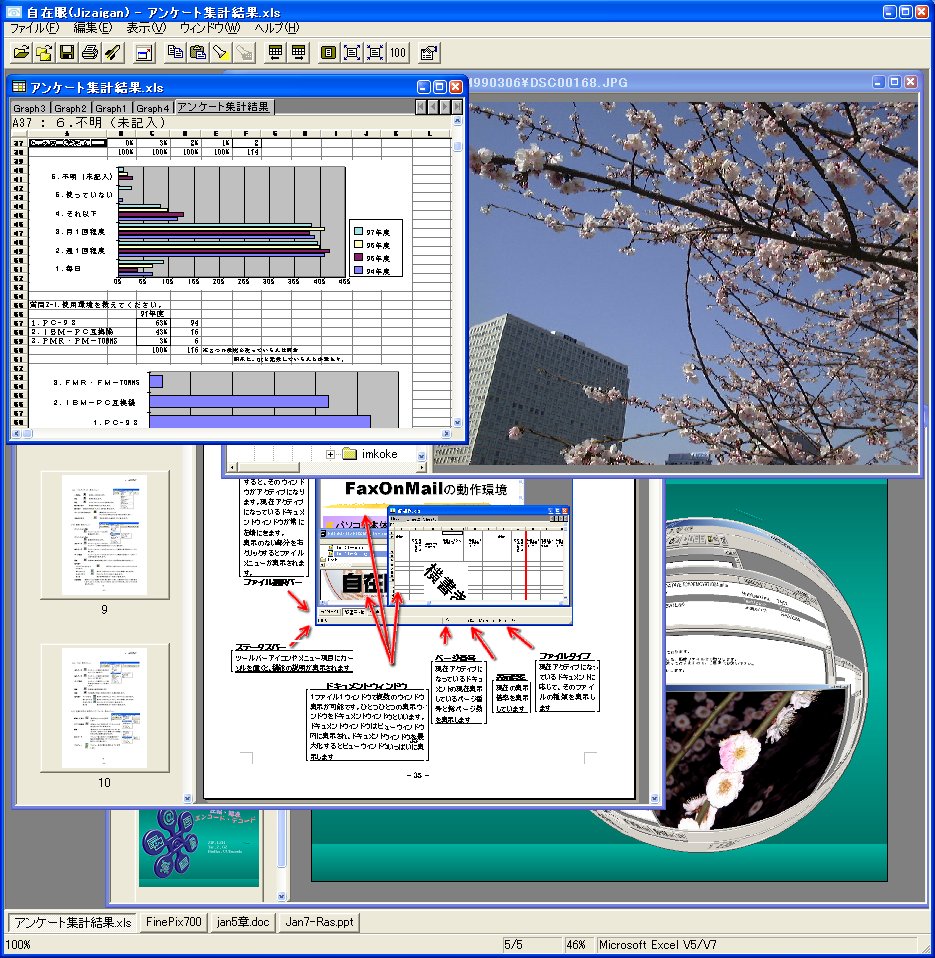Click the 94年度 legend color swatch
The width and height of the screenshot is (935, 958).
pos(358,270)
